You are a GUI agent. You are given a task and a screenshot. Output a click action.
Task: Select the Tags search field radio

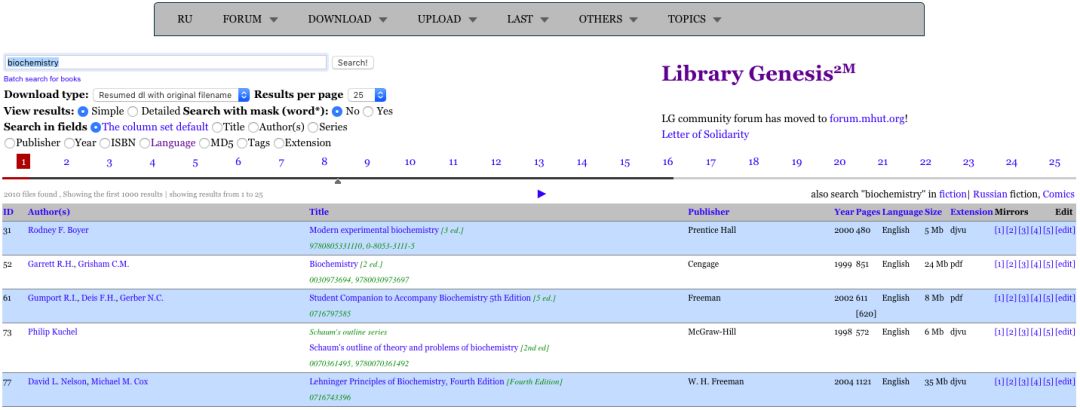point(241,143)
